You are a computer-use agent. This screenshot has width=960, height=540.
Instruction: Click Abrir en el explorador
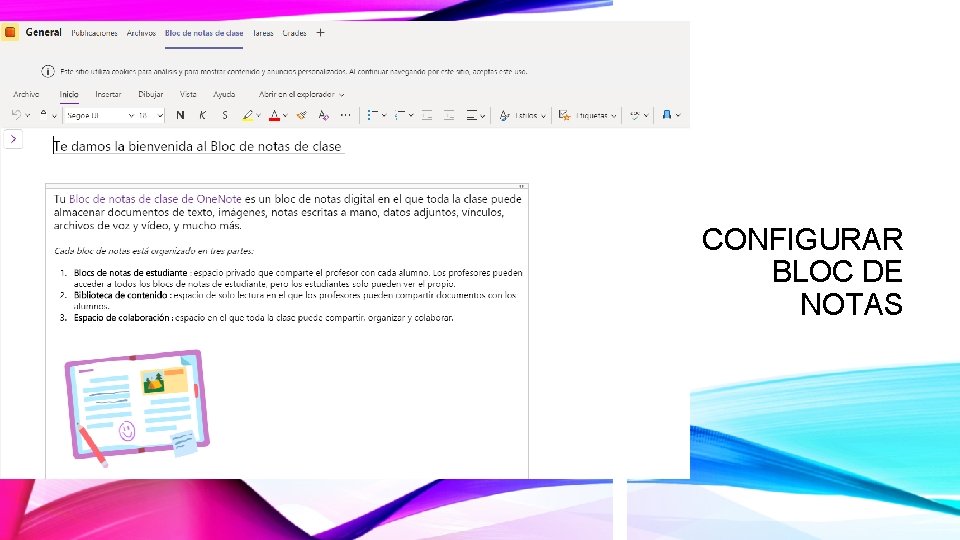click(296, 94)
